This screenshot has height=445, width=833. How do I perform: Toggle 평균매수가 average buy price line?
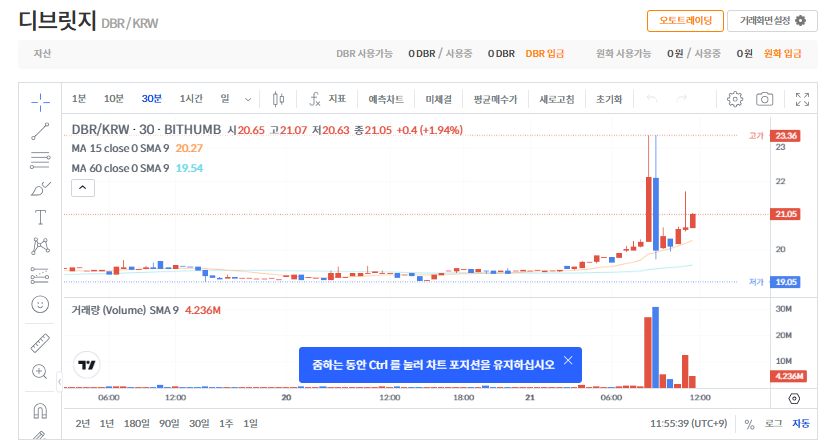tap(495, 99)
